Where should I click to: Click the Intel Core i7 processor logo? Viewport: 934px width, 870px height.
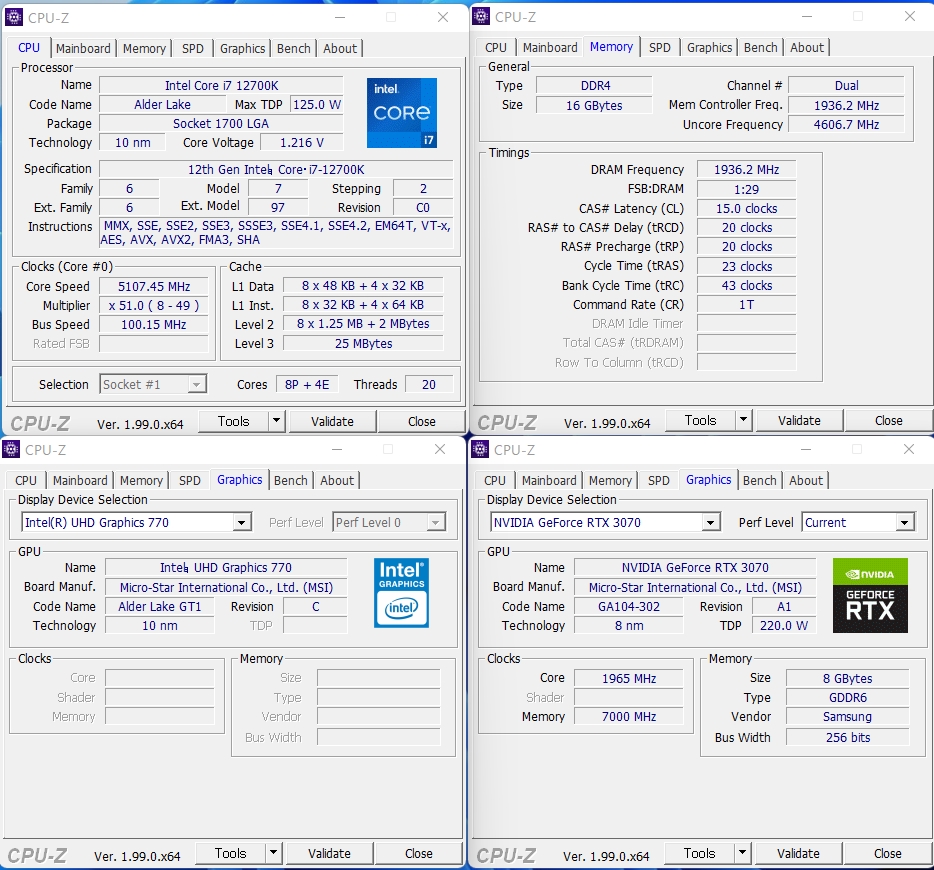[x=401, y=112]
